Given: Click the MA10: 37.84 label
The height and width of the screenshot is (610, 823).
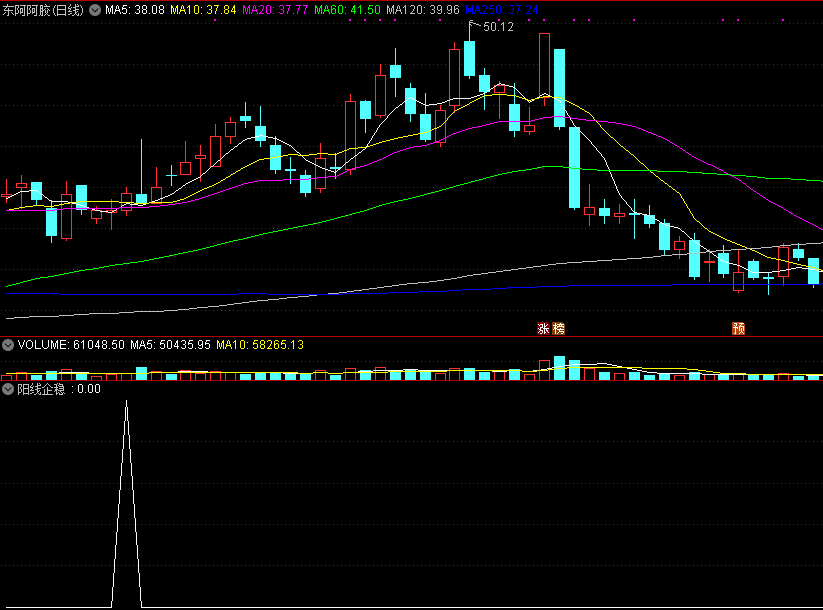Looking at the screenshot, I should 203,10.
